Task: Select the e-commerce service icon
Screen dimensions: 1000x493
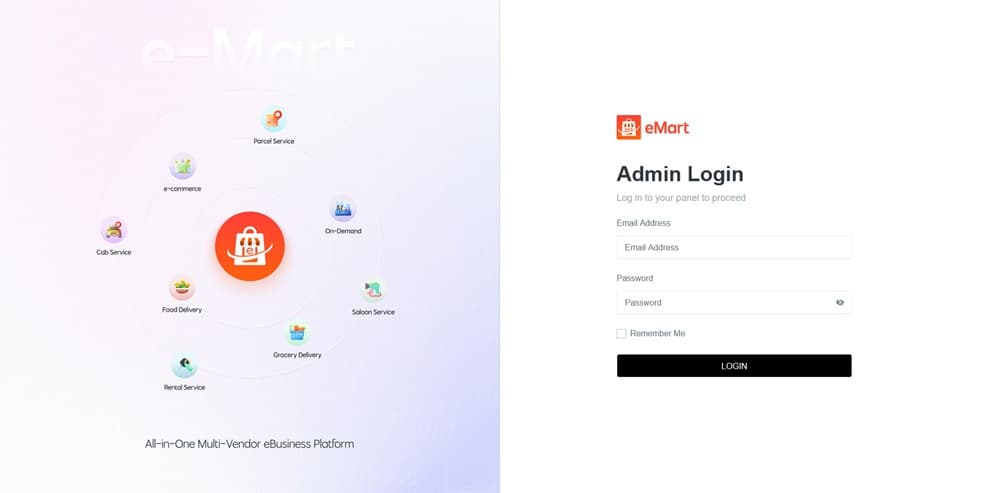Action: [182, 166]
